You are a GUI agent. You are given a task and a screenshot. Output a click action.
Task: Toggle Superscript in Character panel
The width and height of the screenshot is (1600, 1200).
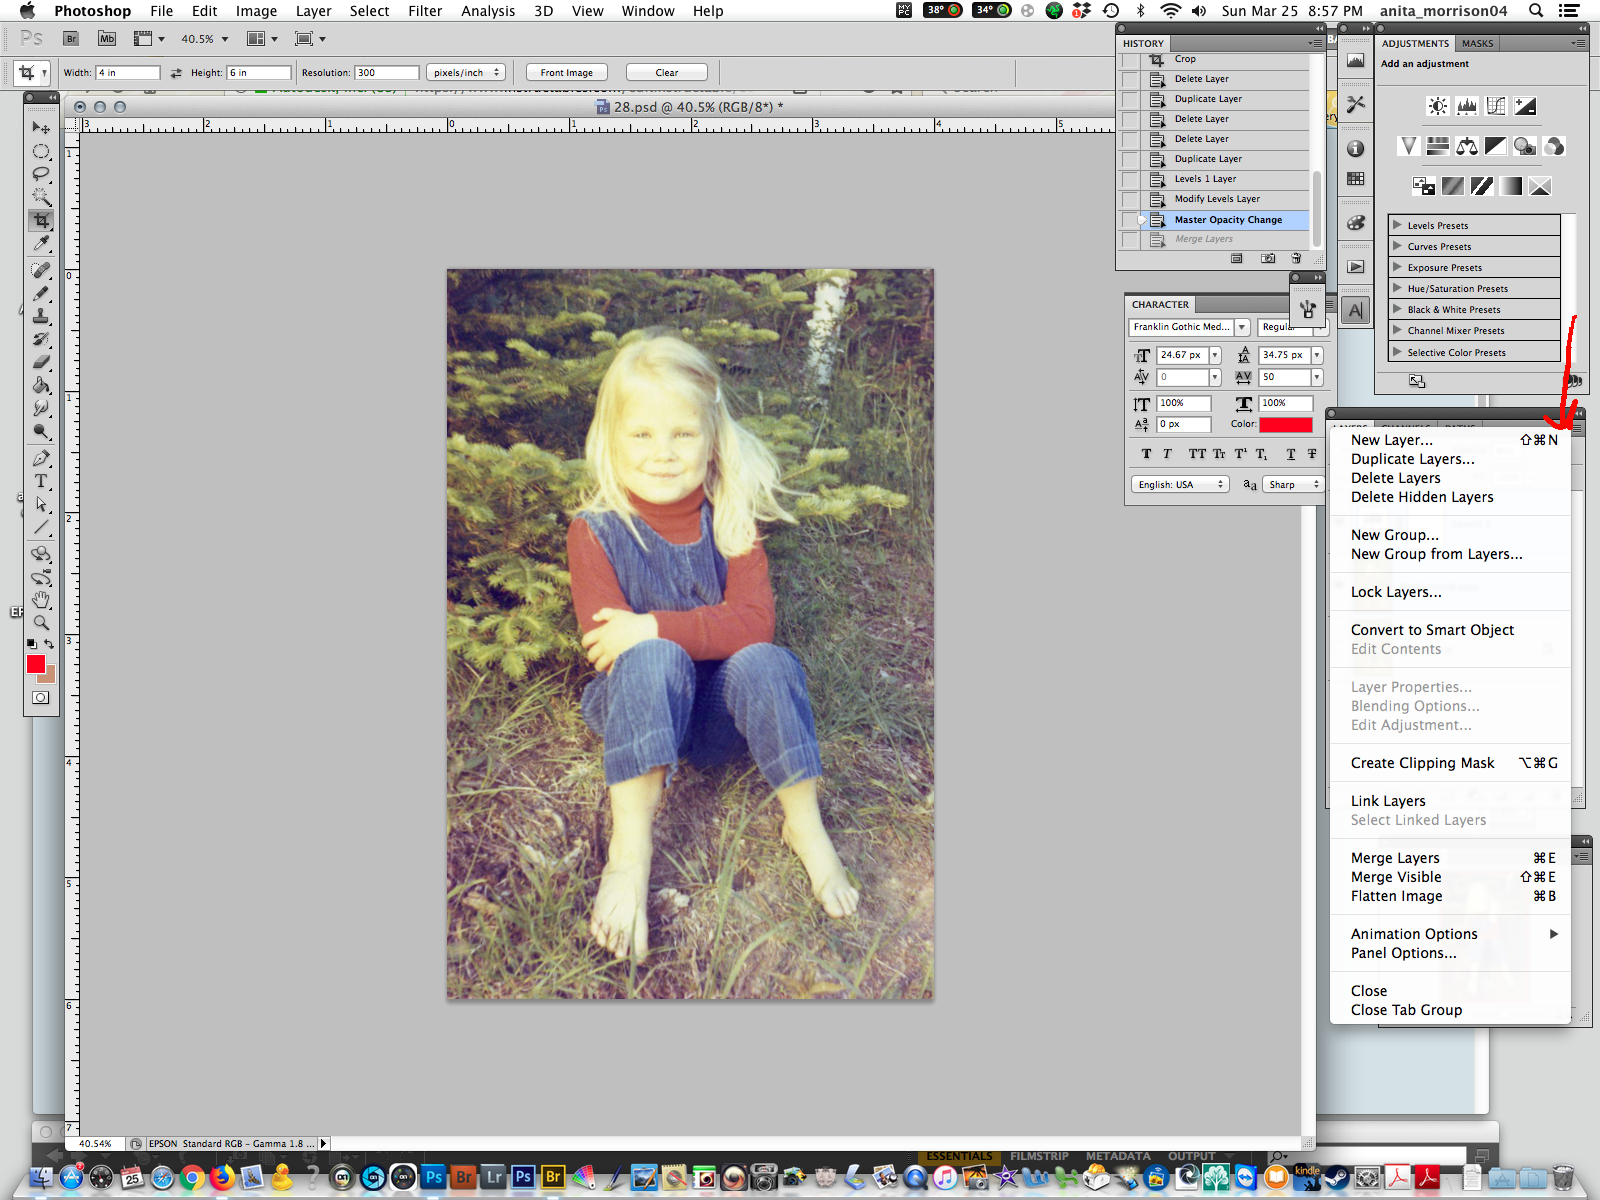[1240, 454]
